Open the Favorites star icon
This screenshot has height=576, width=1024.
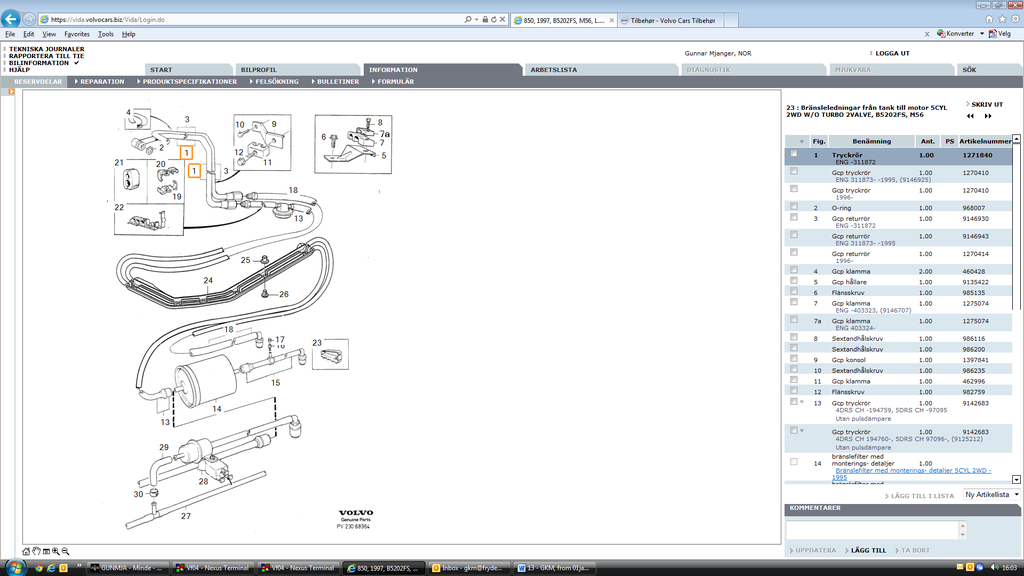1002,20
